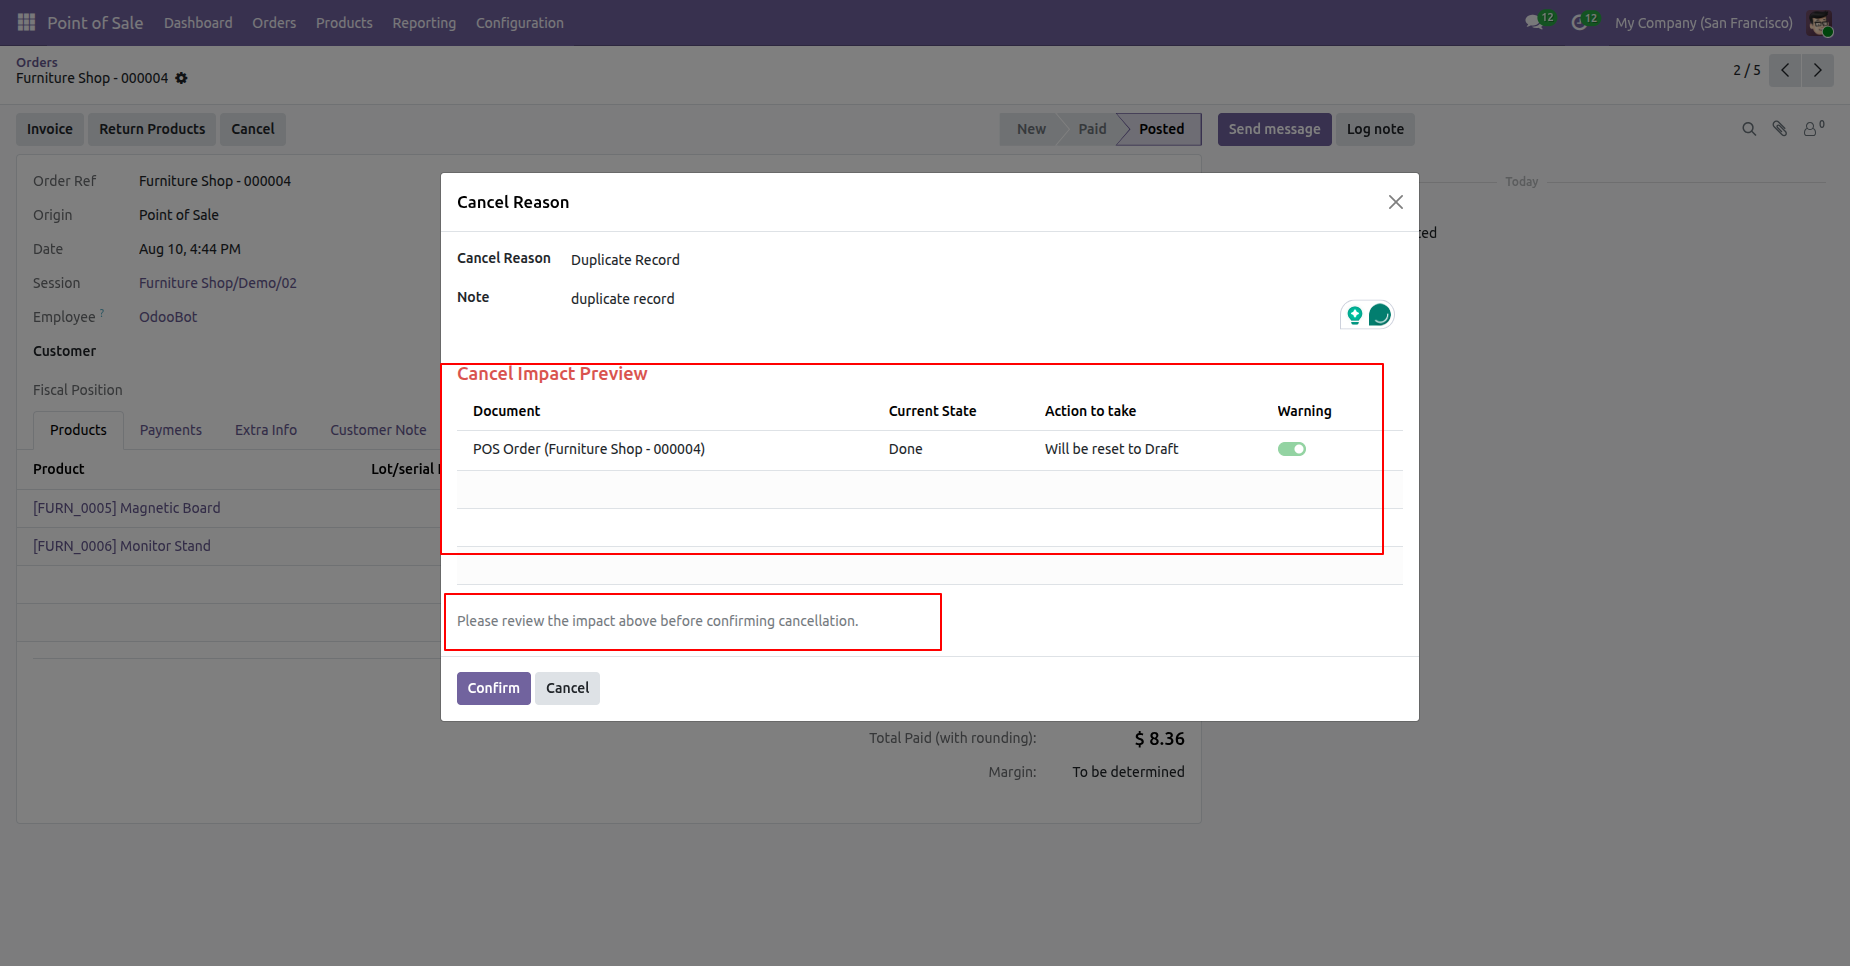Open the Furniture Shop/Demo/02 session link
1850x966 pixels.
(218, 283)
